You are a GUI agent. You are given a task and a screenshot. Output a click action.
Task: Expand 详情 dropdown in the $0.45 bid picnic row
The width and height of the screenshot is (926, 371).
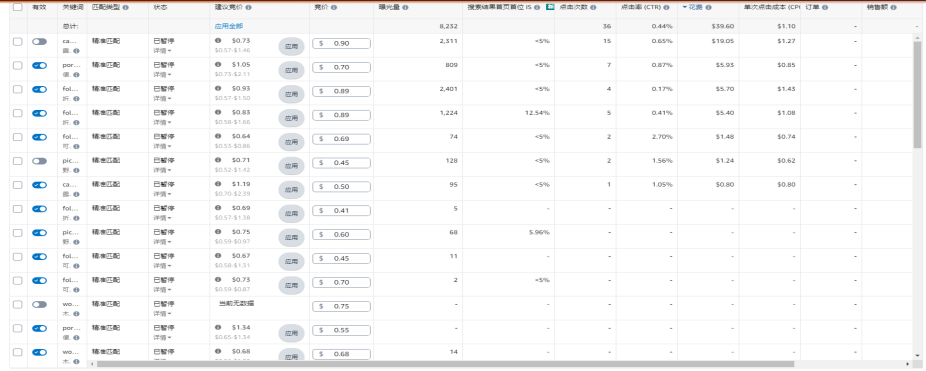(x=158, y=170)
